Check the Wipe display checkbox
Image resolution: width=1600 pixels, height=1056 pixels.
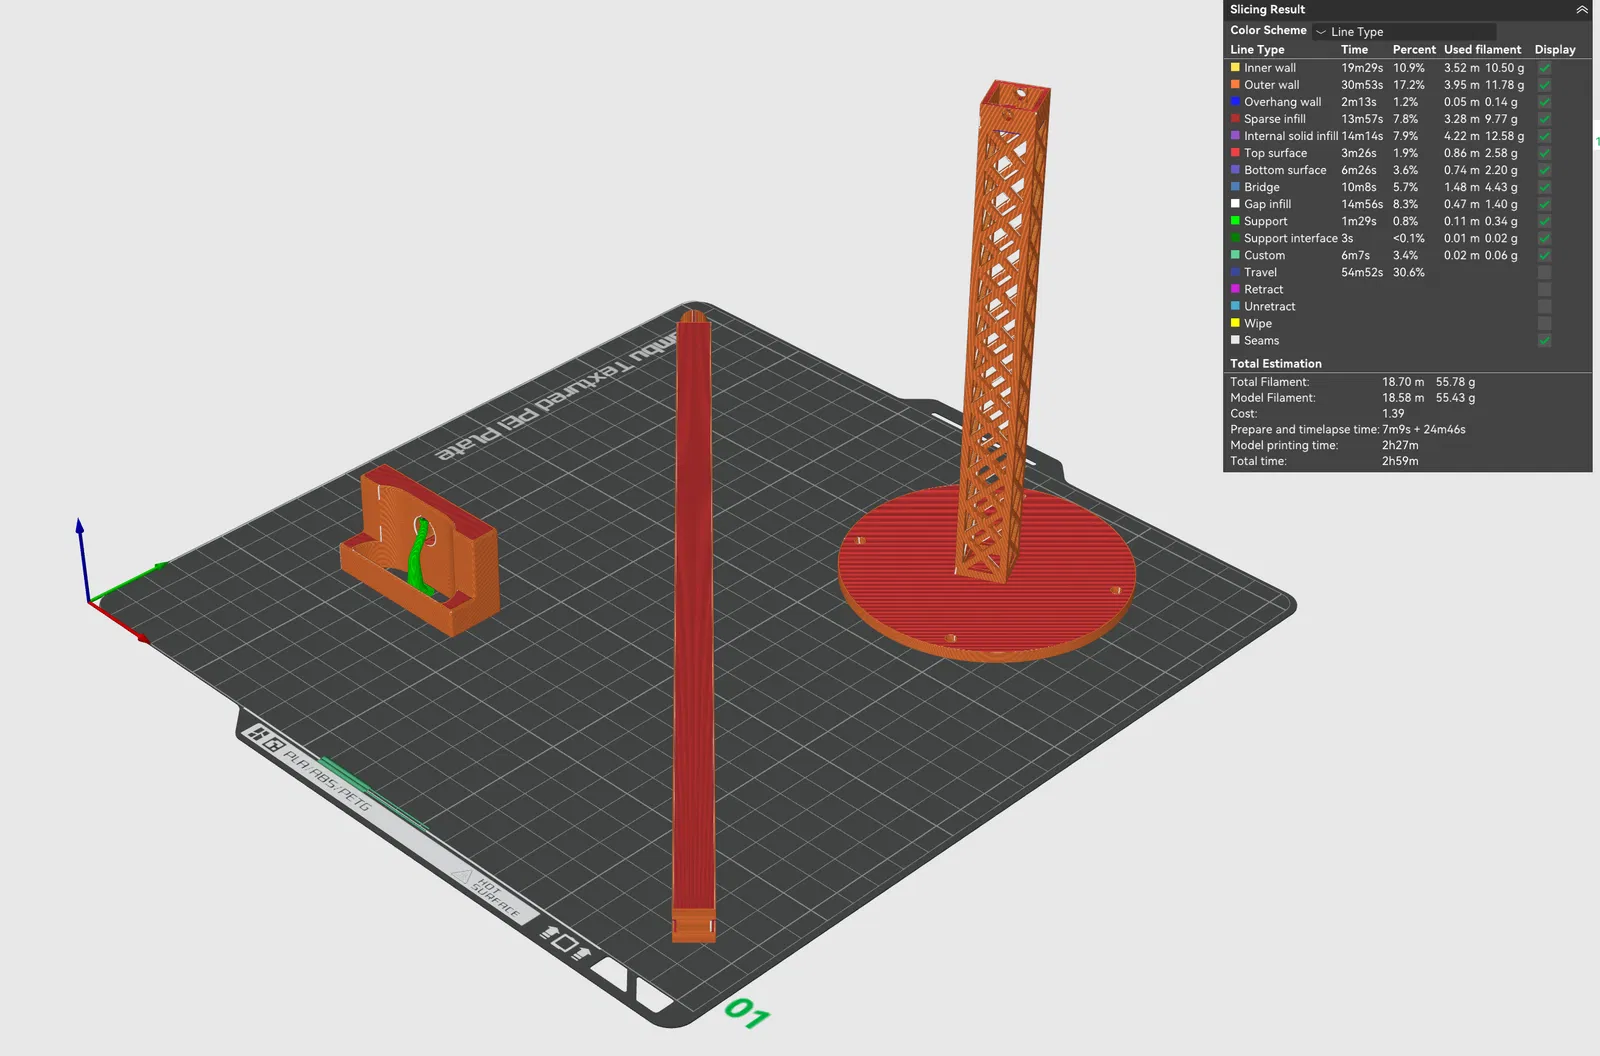click(x=1545, y=323)
